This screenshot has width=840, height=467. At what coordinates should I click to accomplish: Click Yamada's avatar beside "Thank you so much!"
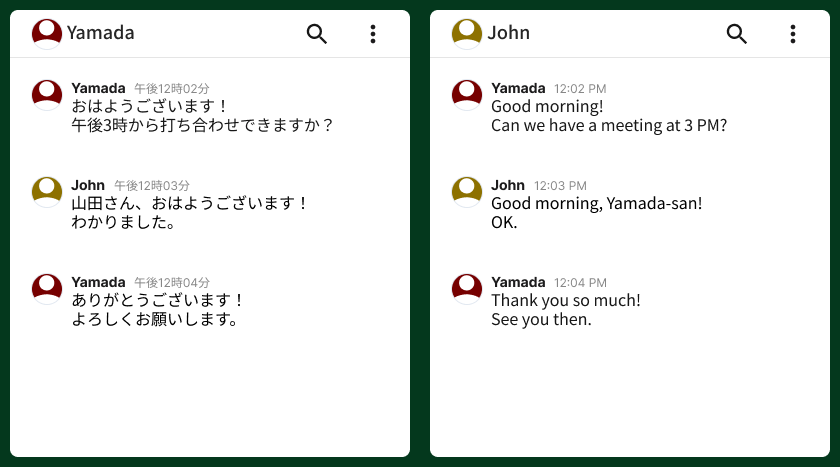click(x=467, y=289)
